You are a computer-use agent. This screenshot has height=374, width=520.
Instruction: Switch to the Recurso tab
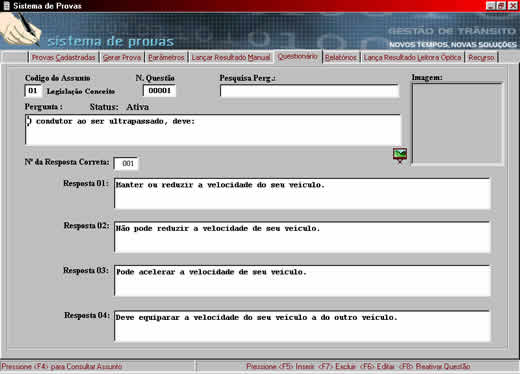click(481, 58)
